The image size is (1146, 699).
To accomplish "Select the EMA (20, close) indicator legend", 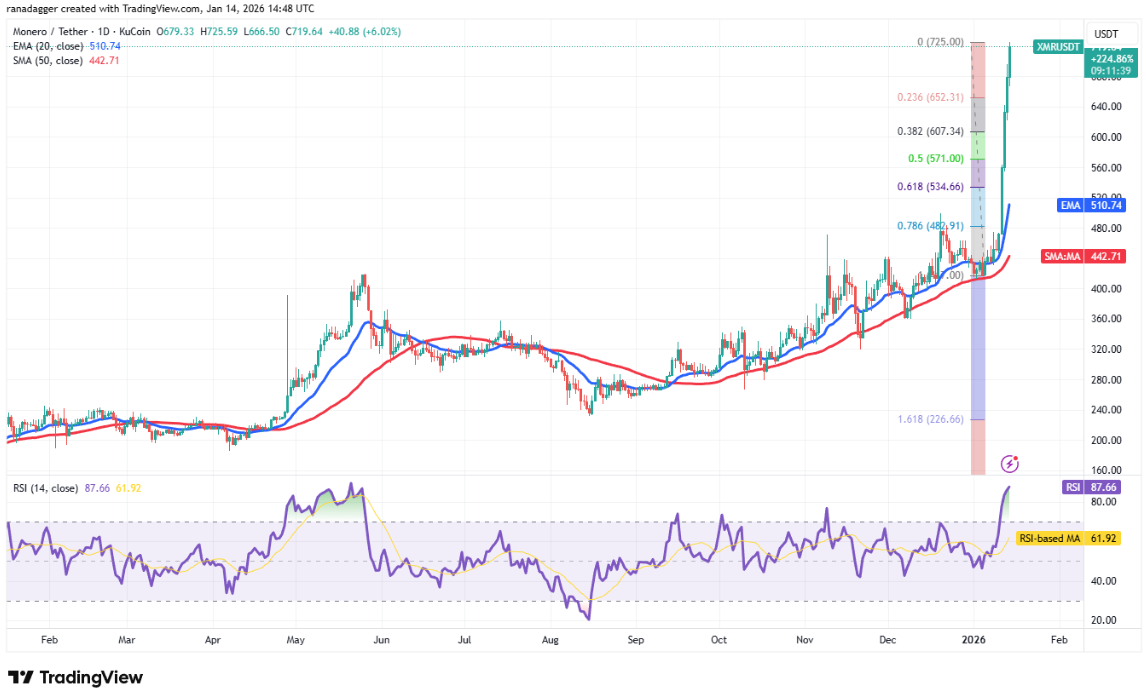I will 45,46.
